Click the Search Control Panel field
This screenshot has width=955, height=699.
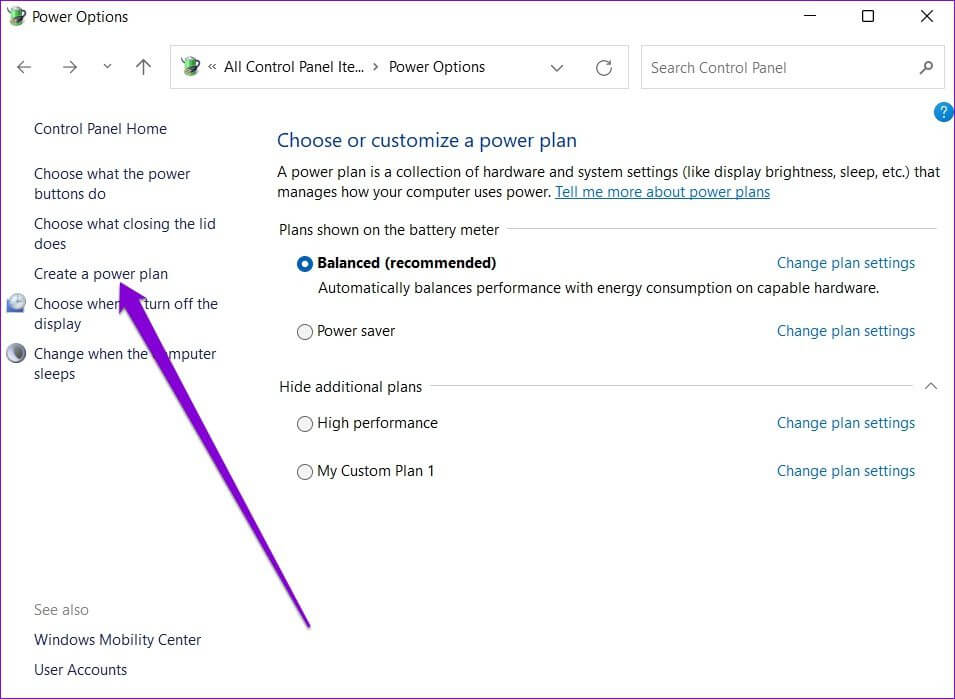778,67
